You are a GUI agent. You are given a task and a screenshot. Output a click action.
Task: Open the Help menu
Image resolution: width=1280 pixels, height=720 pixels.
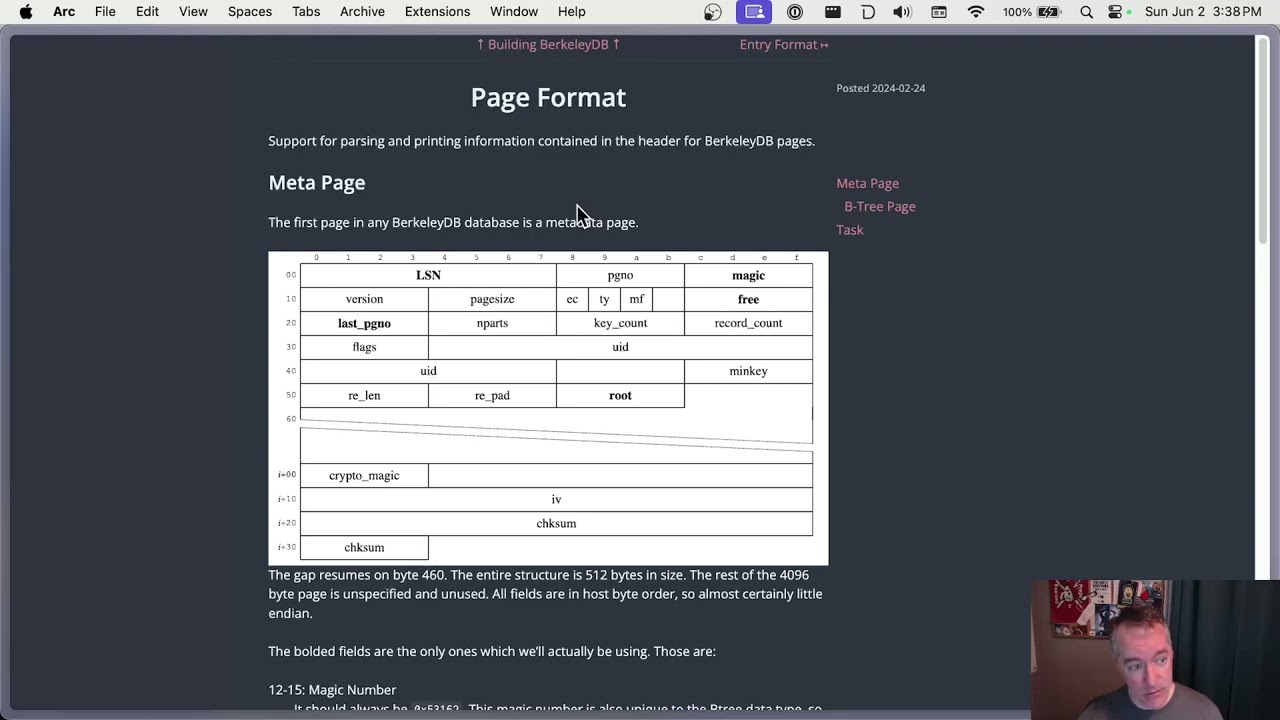(572, 12)
